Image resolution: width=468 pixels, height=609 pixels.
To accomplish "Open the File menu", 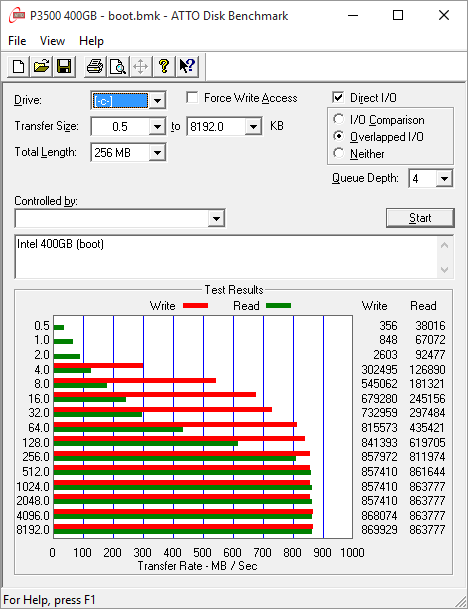I will [17, 41].
